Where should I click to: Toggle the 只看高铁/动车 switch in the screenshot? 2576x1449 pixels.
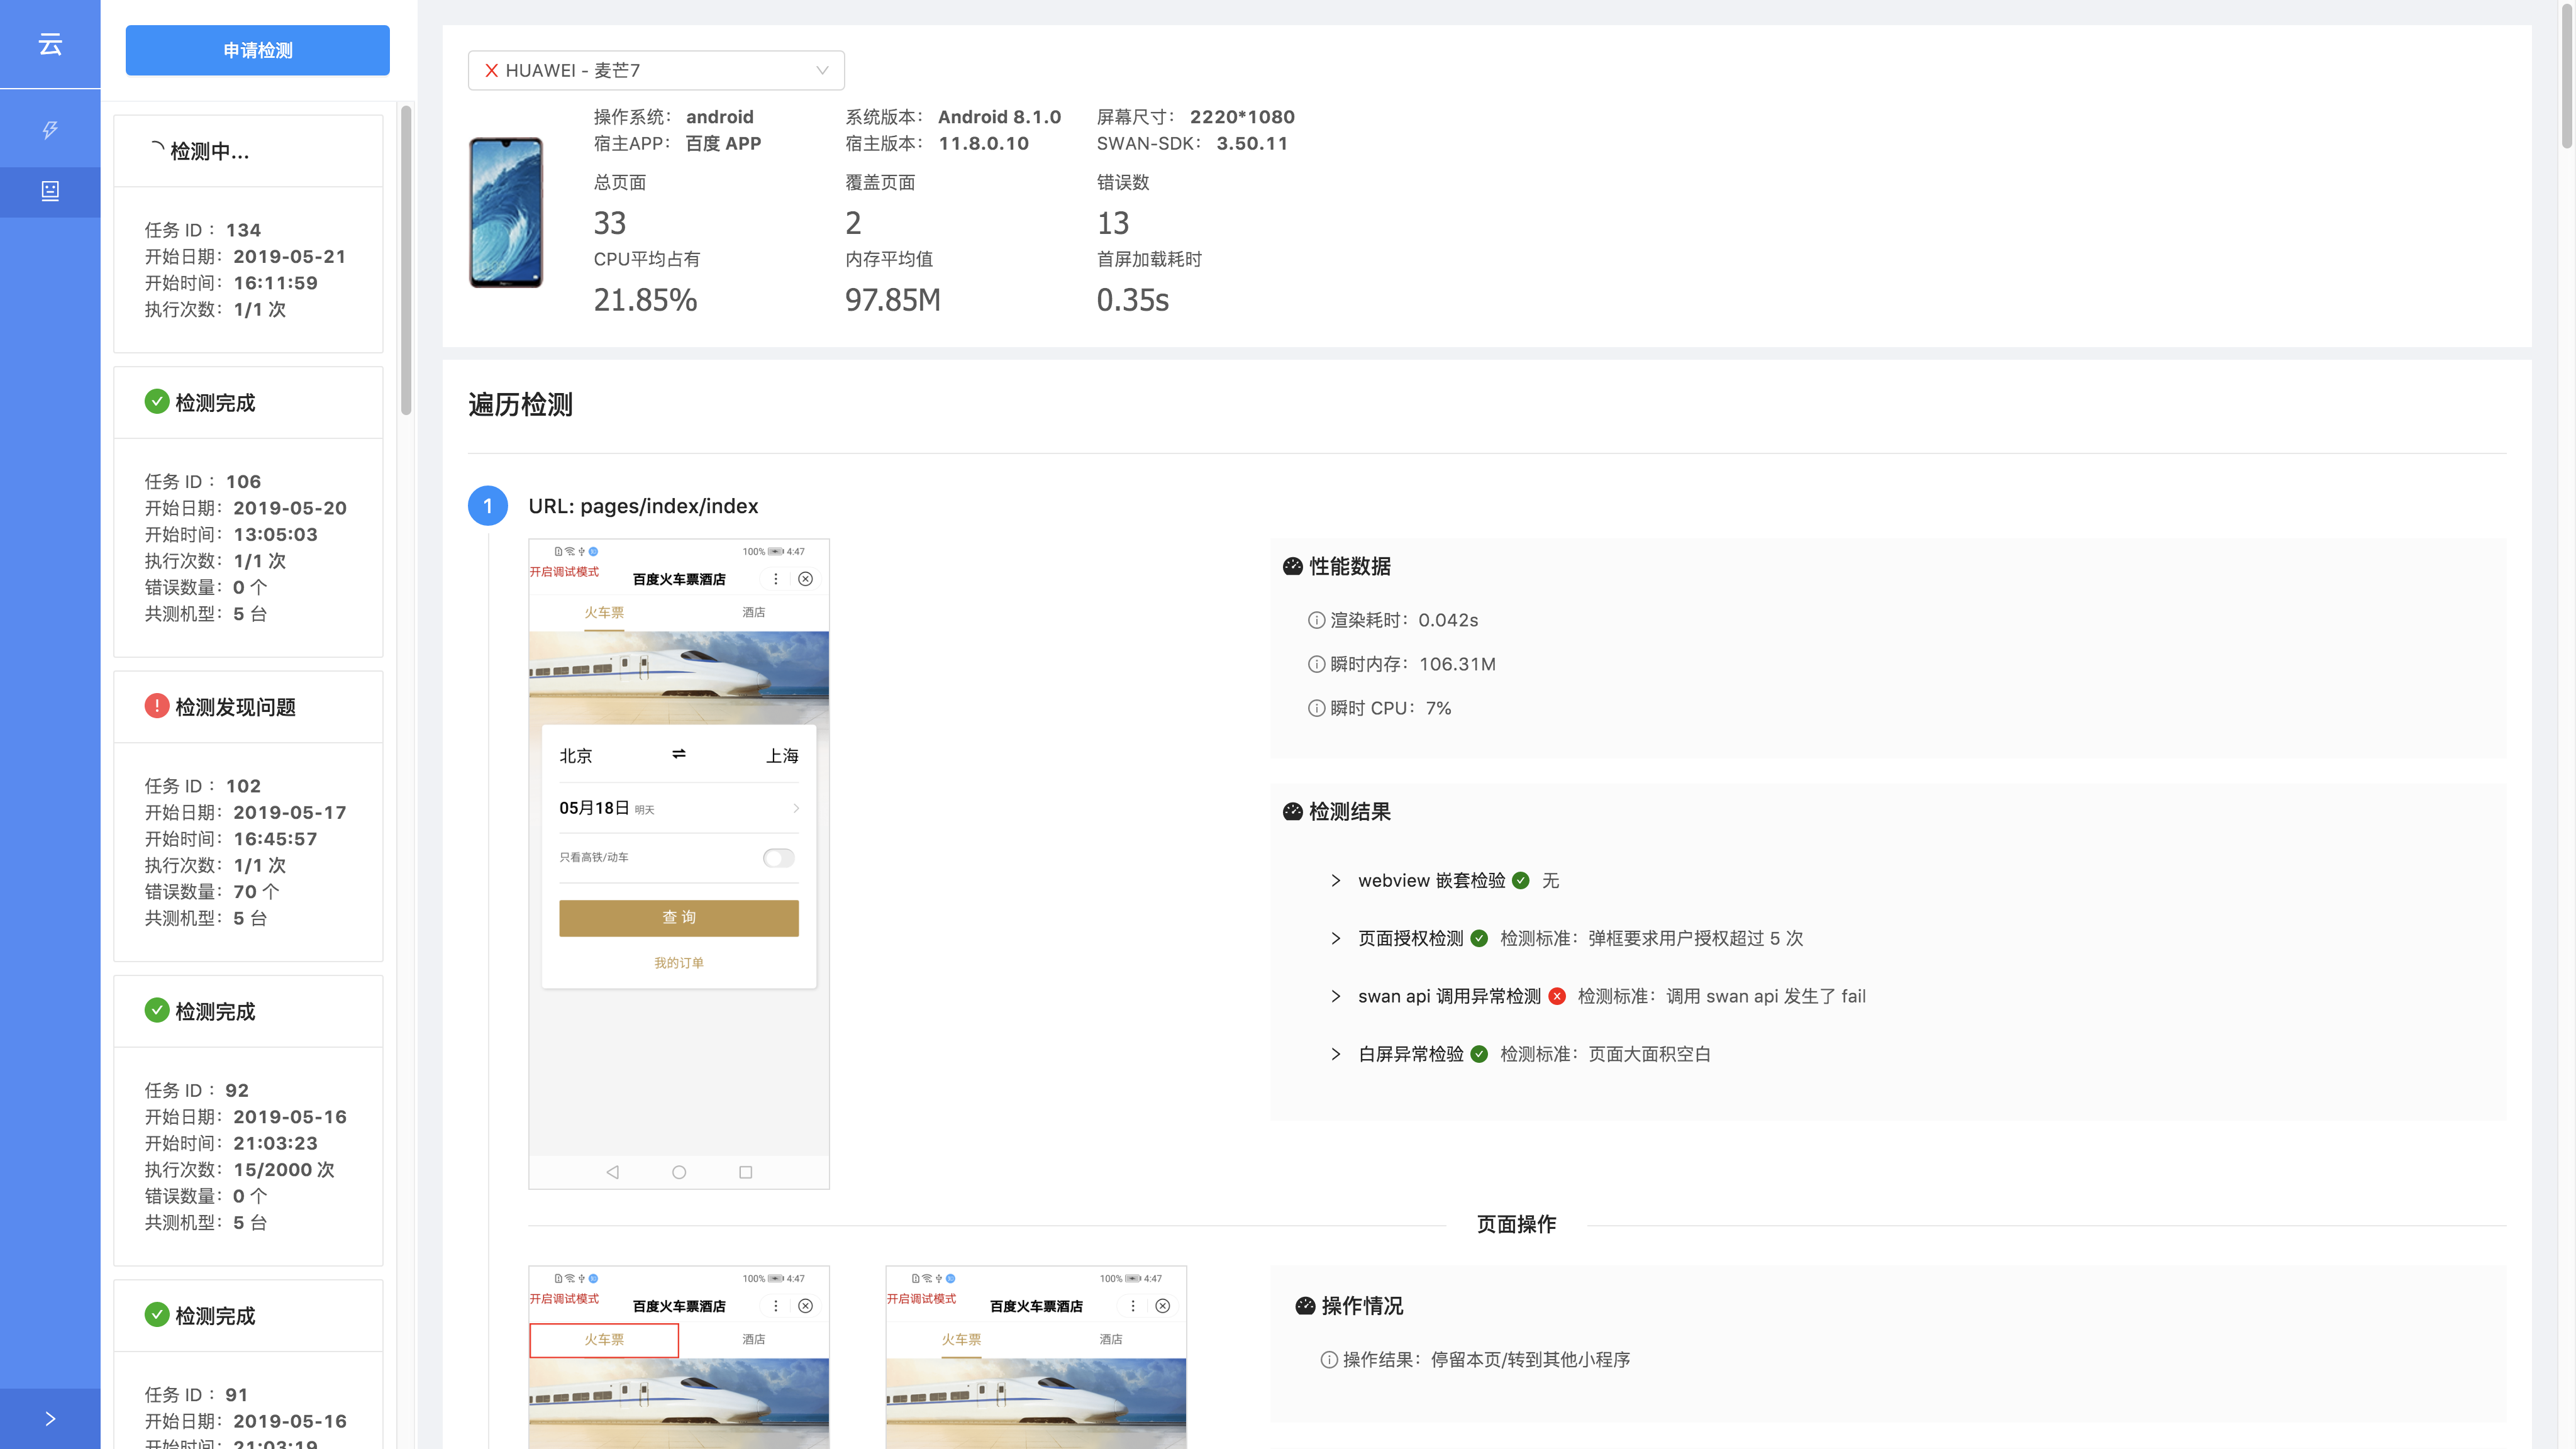click(x=778, y=857)
